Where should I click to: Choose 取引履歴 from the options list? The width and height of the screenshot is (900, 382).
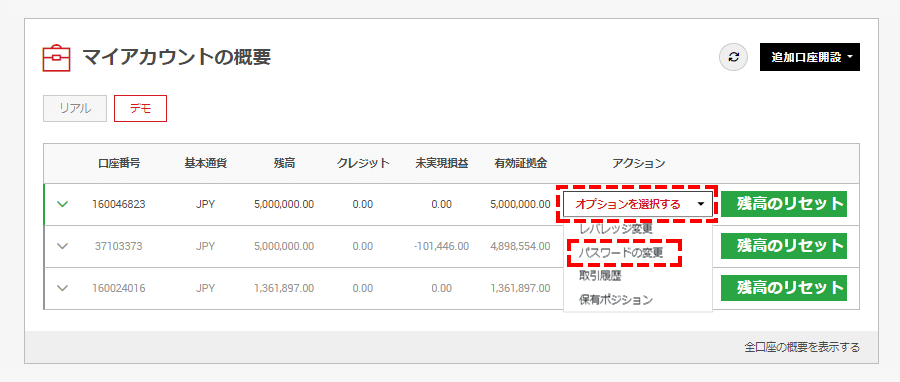click(x=600, y=276)
